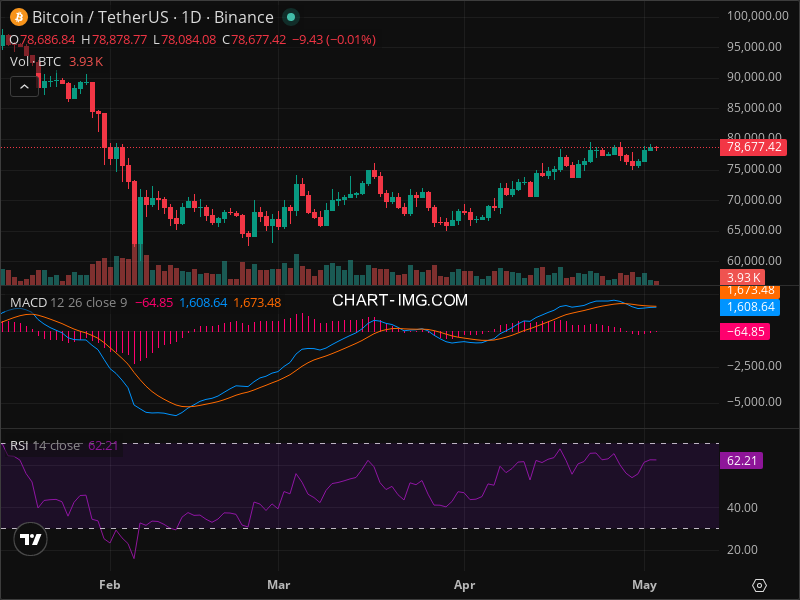Click the 40.00 RSI axis label

point(742,508)
